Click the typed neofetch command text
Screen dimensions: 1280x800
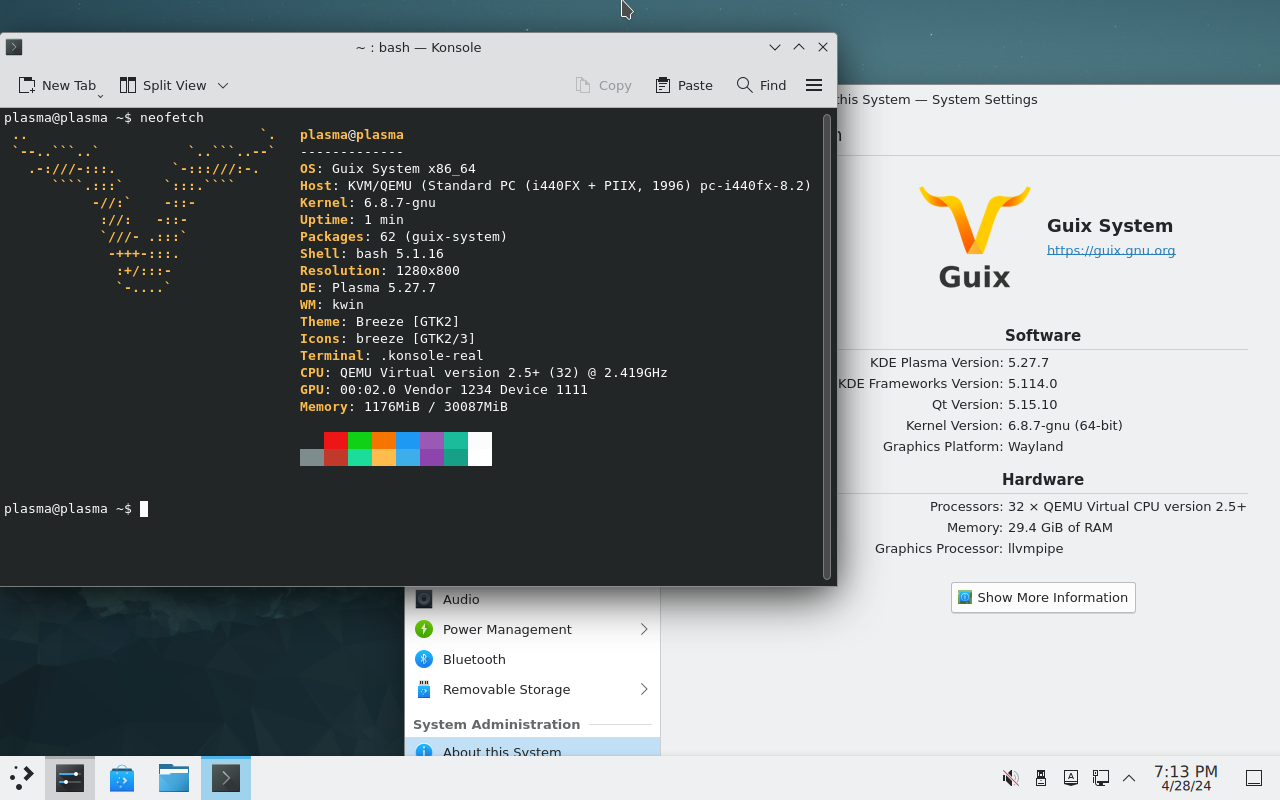[172, 118]
